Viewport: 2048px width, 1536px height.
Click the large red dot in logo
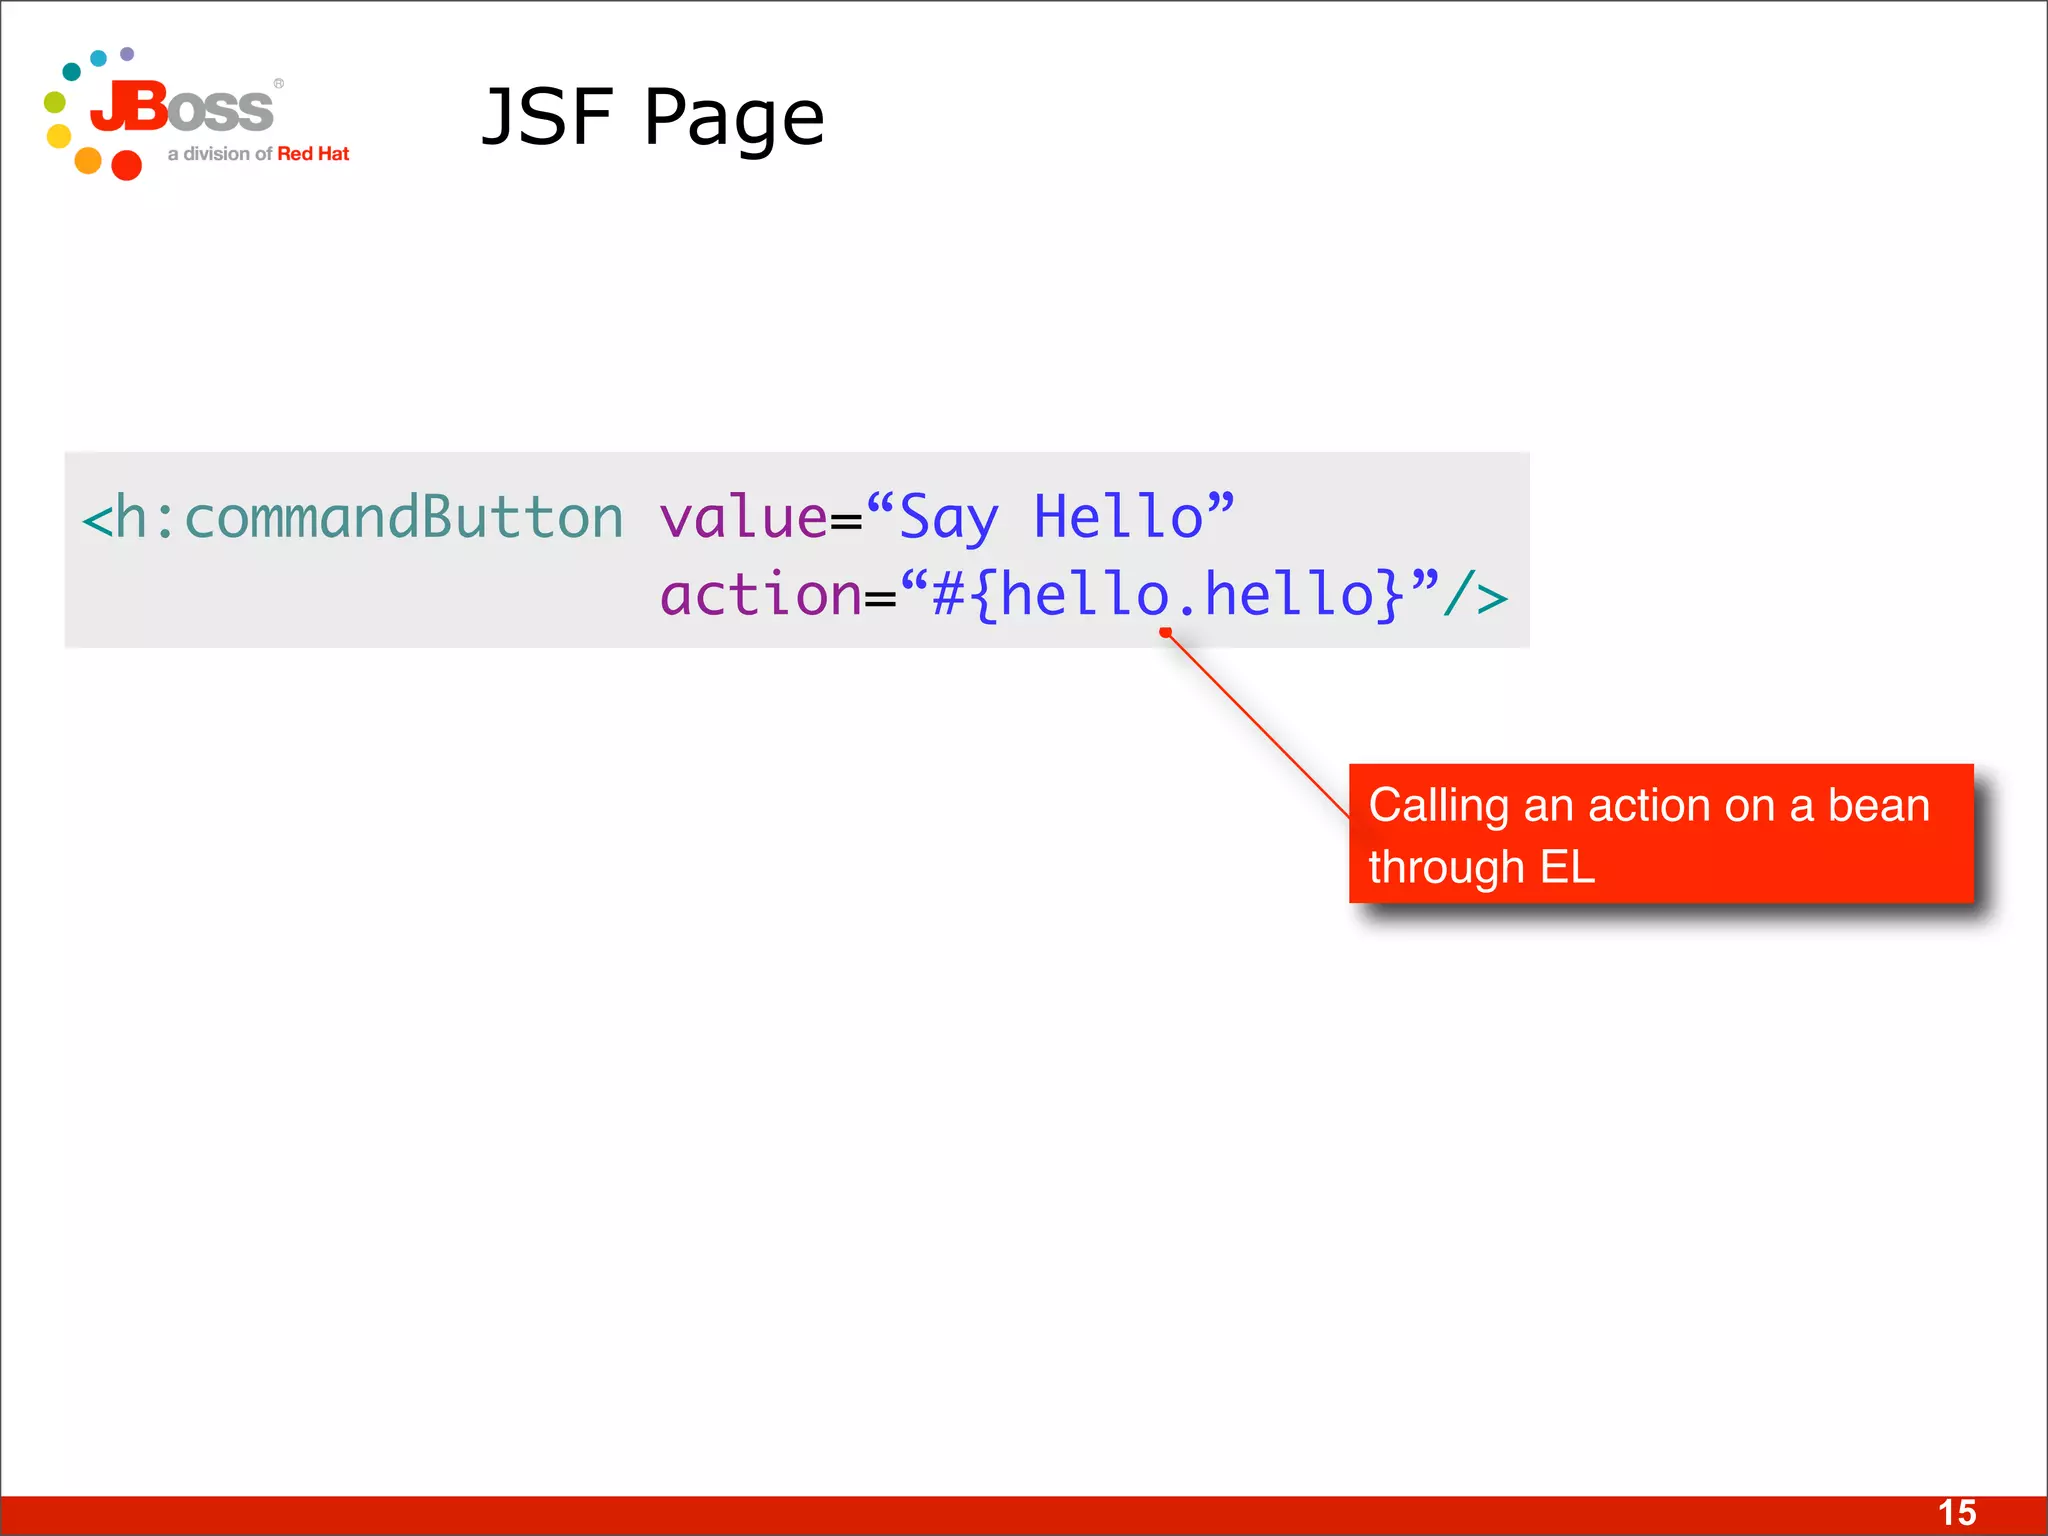126,165
